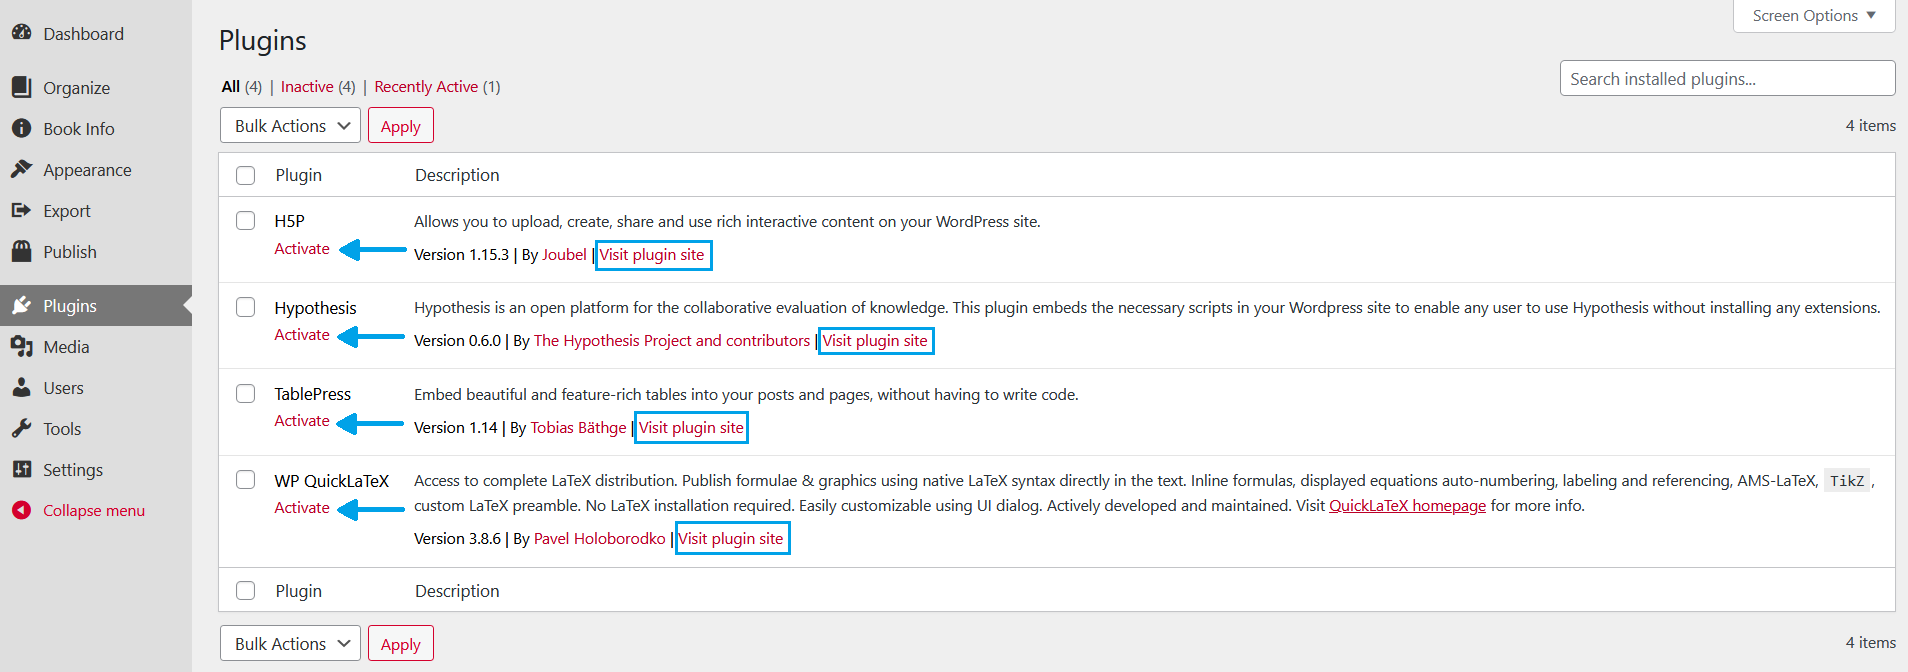The image size is (1908, 672).
Task: Open Pavel Holoborodko author link
Action: (600, 538)
